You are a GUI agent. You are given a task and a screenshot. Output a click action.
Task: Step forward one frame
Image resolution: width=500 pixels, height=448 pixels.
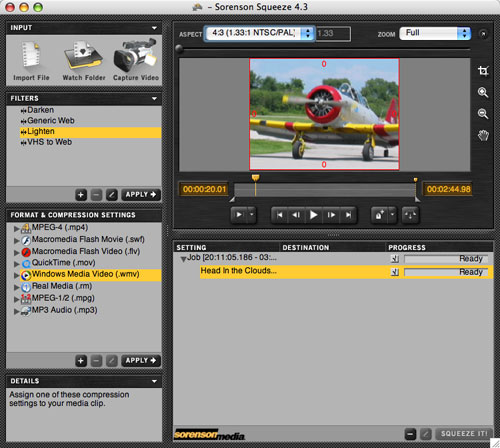click(331, 215)
